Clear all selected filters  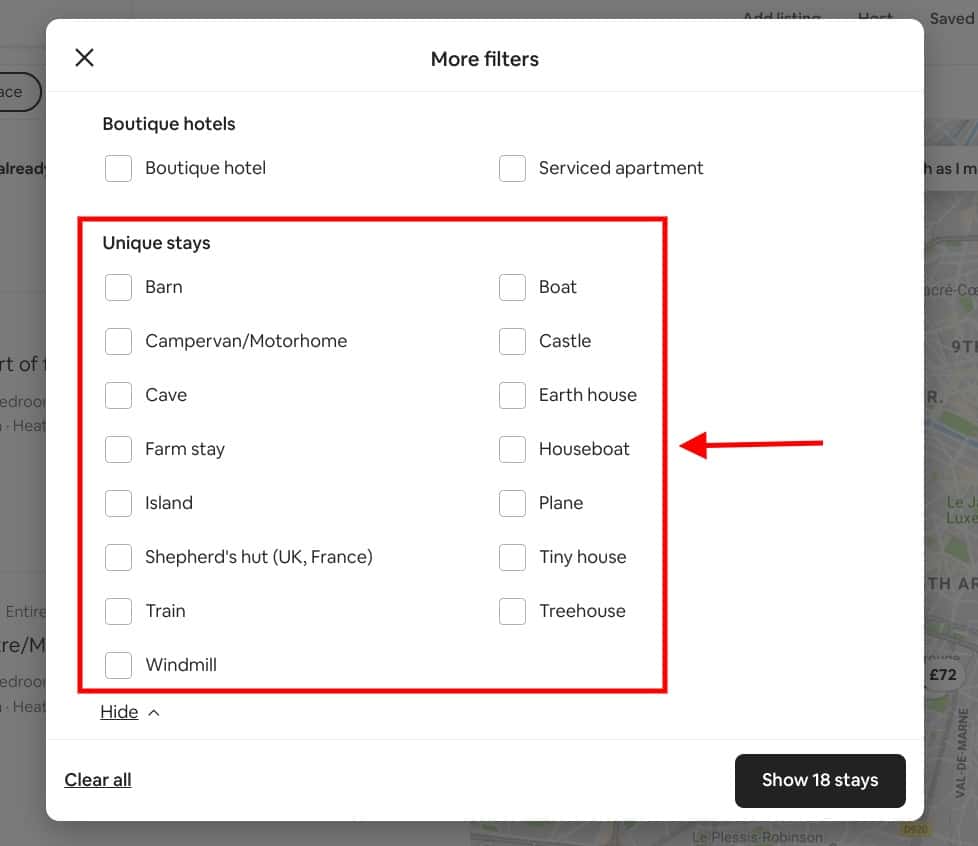tap(97, 780)
